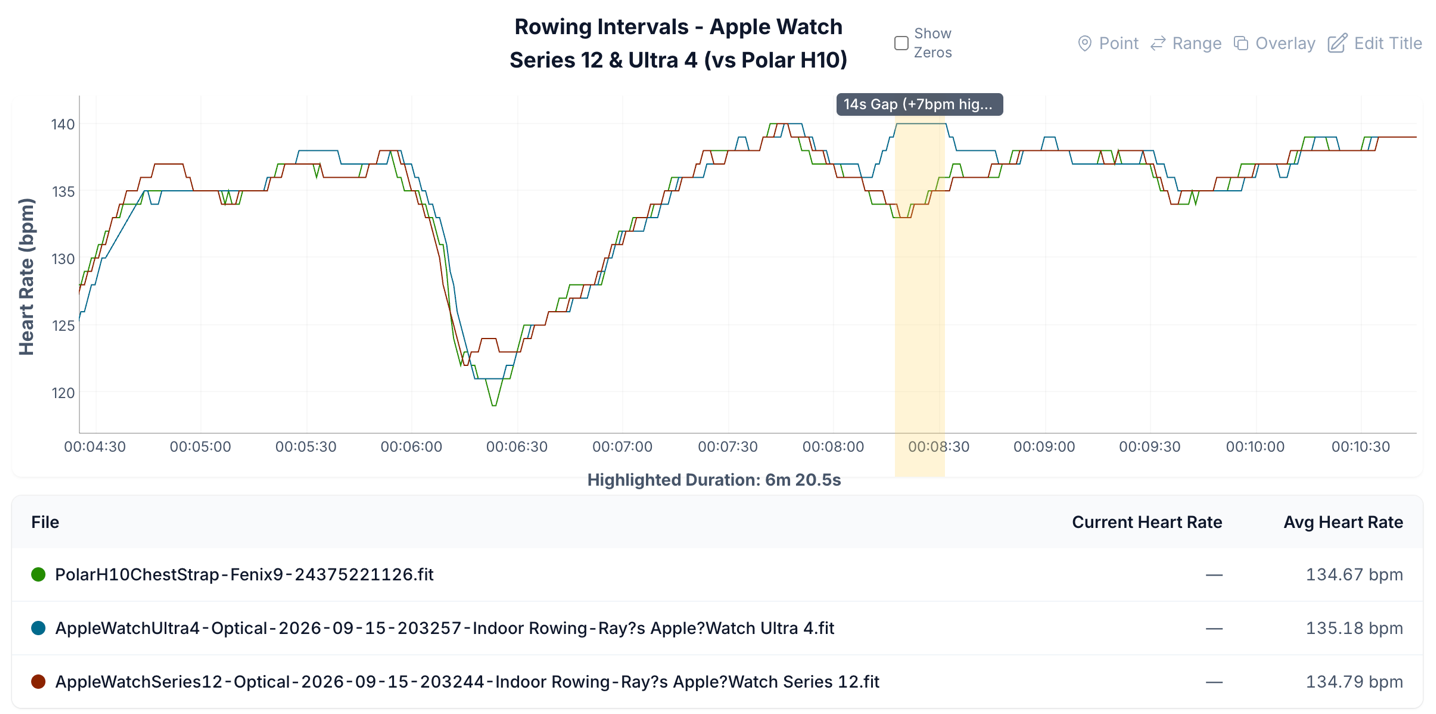Click the Point map-pin icon
Image resolution: width=1436 pixels, height=714 pixels.
1084,43
